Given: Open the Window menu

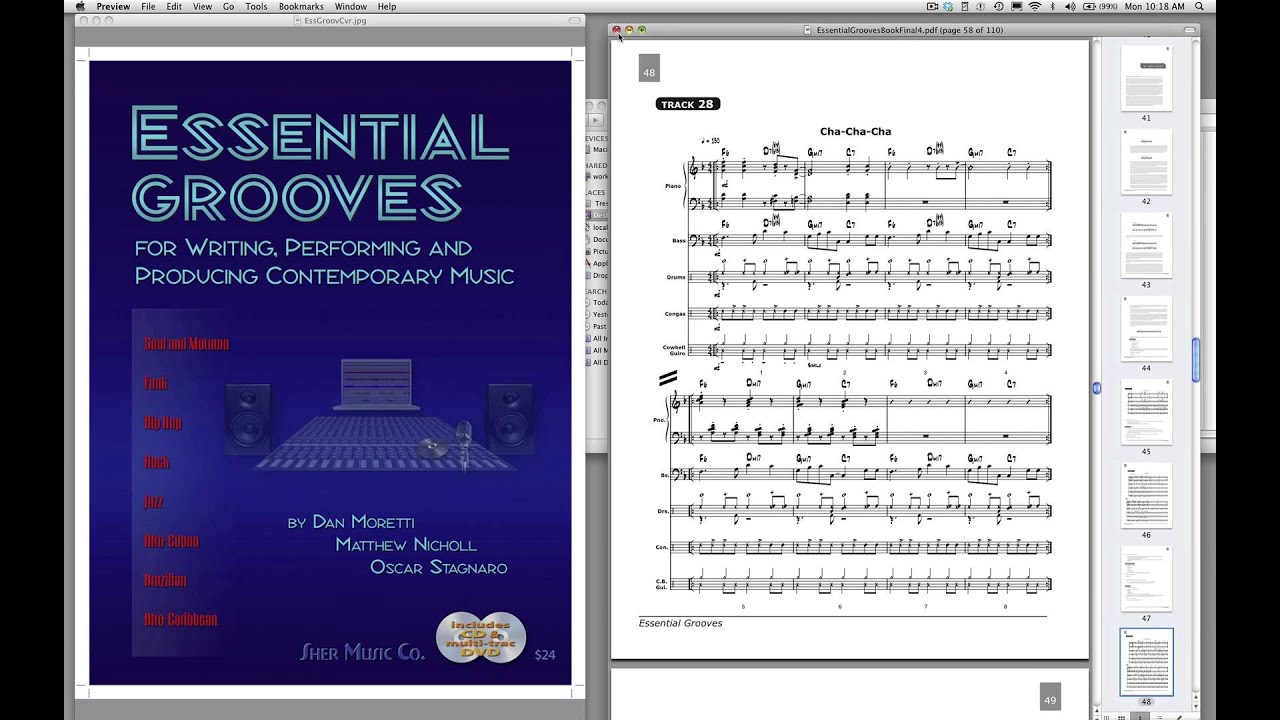Looking at the screenshot, I should click(350, 6).
